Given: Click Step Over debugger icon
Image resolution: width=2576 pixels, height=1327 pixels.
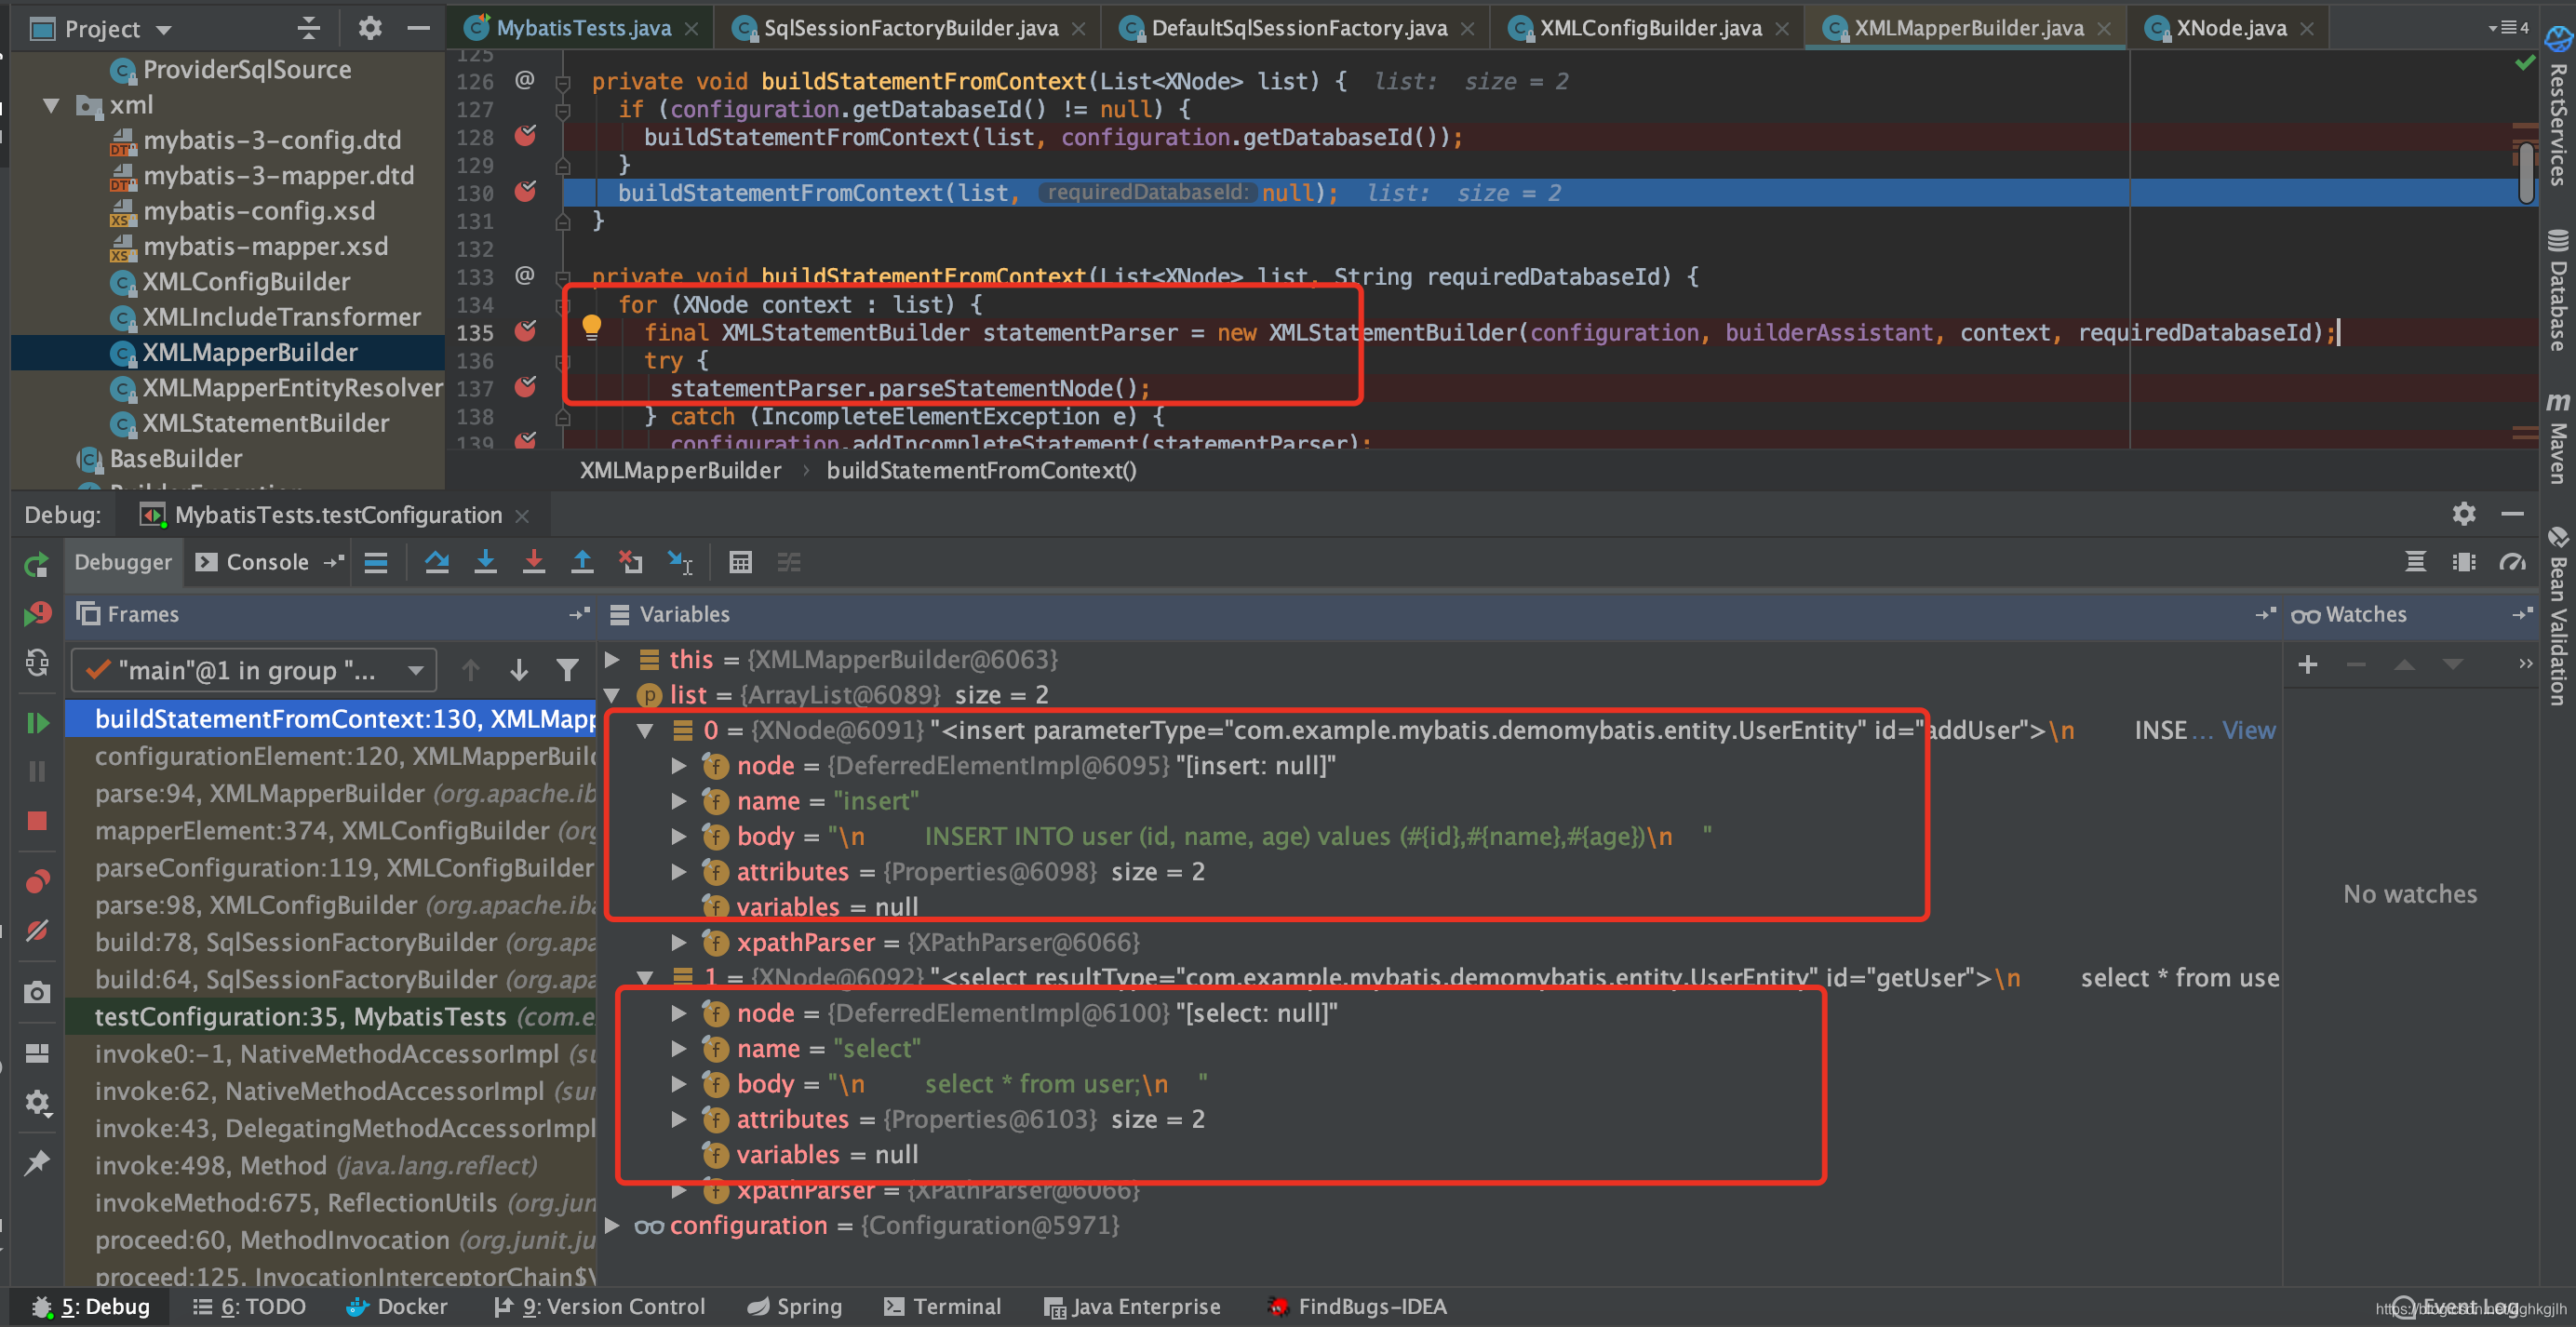Looking at the screenshot, I should coord(437,562).
